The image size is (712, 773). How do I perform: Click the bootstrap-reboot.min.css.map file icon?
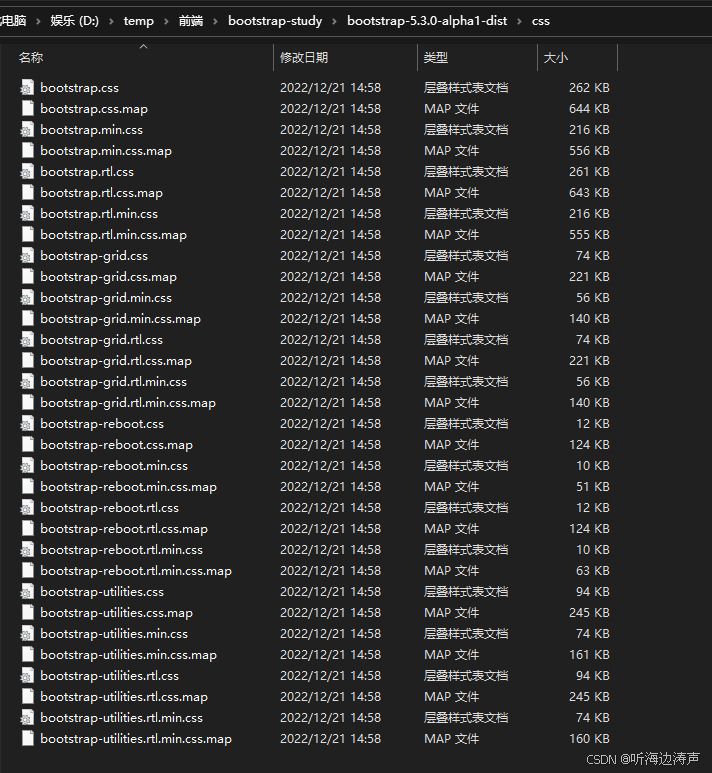(28, 487)
